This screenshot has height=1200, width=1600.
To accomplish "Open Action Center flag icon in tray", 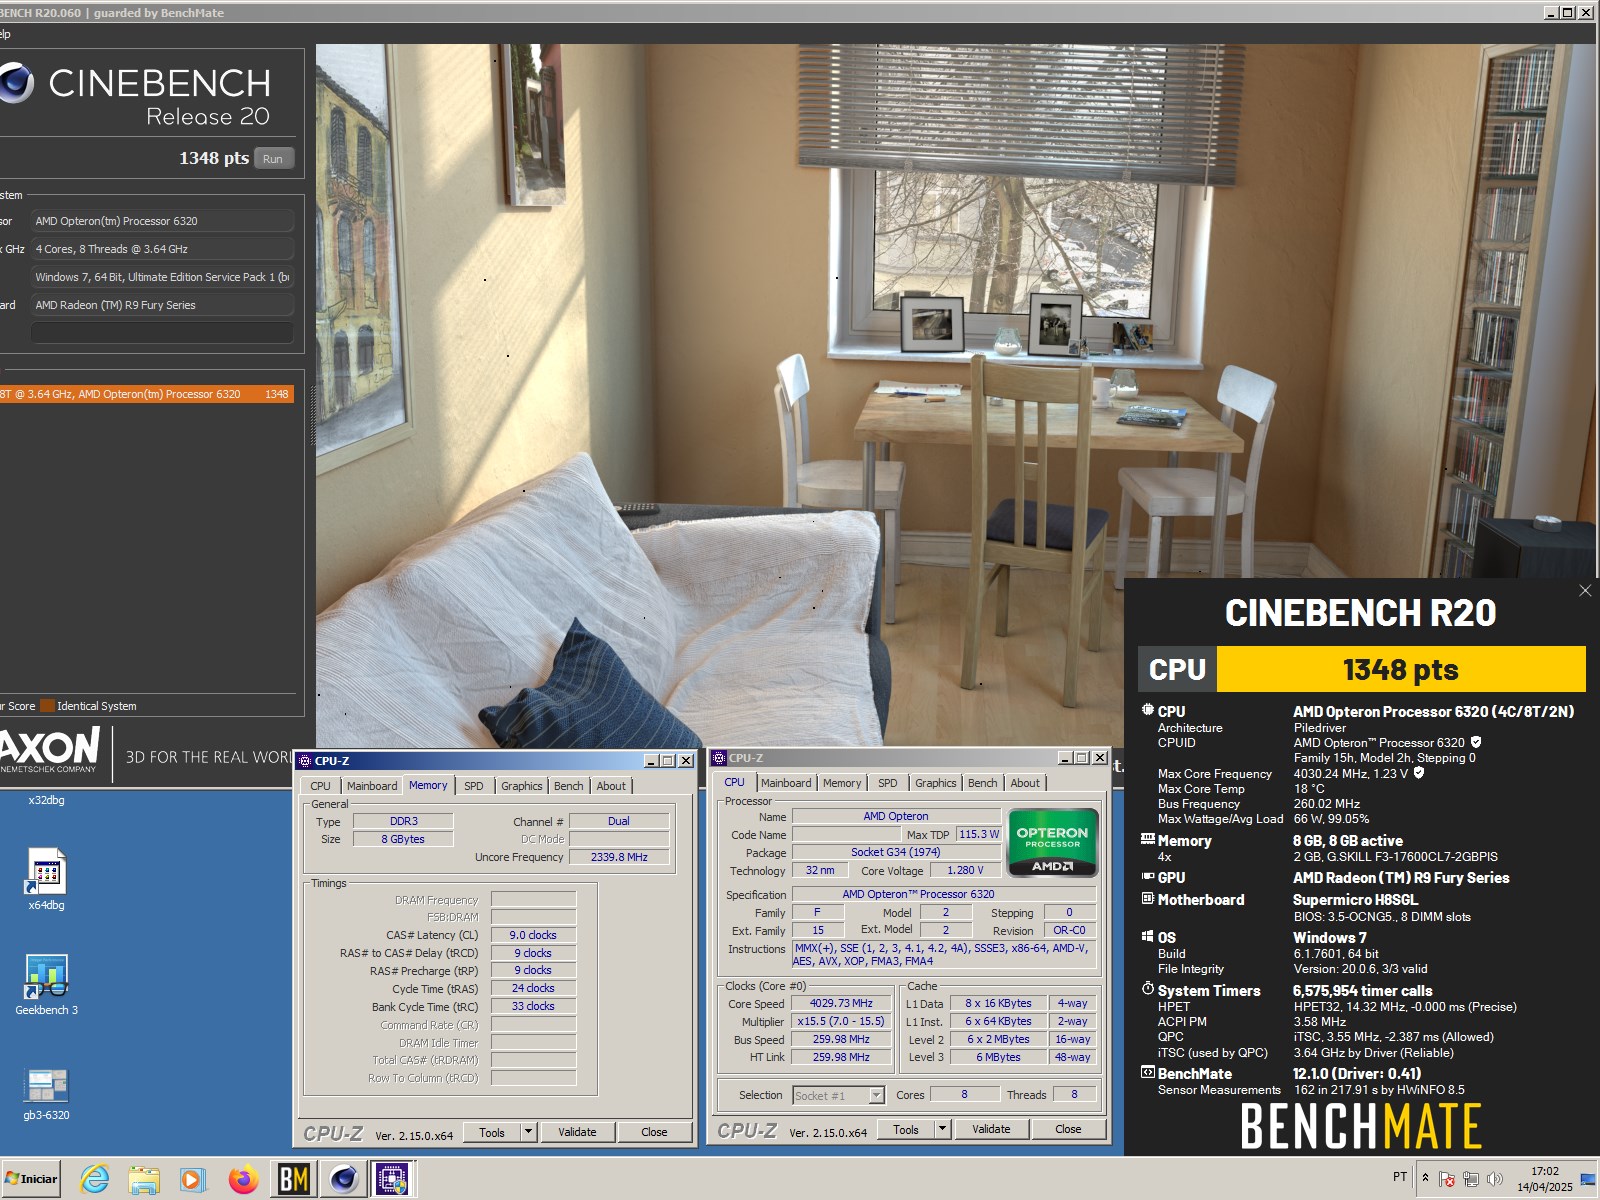I will coord(1447,1179).
